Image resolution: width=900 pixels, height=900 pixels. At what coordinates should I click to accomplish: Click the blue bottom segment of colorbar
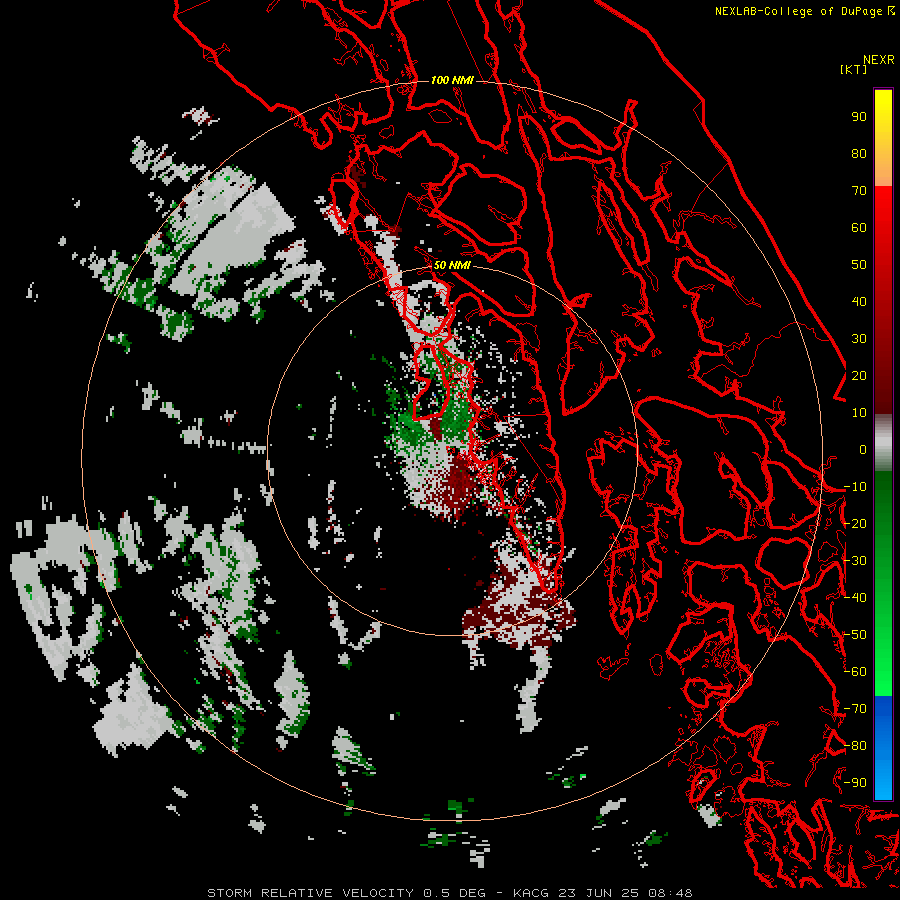(x=883, y=748)
